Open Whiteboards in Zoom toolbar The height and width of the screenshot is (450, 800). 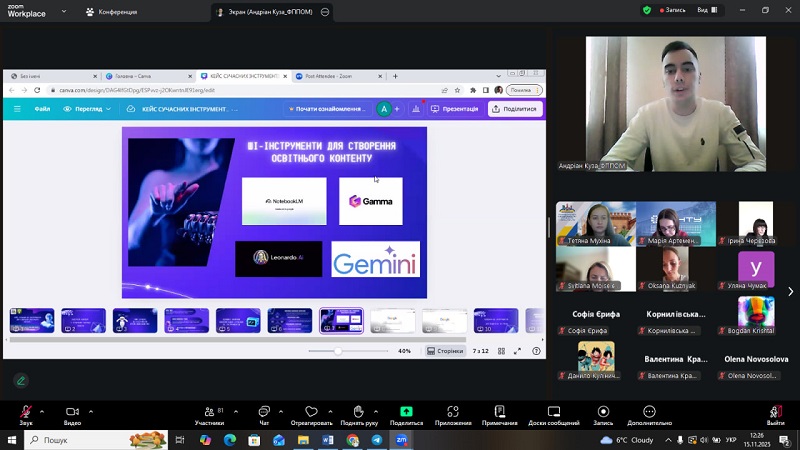(x=554, y=411)
